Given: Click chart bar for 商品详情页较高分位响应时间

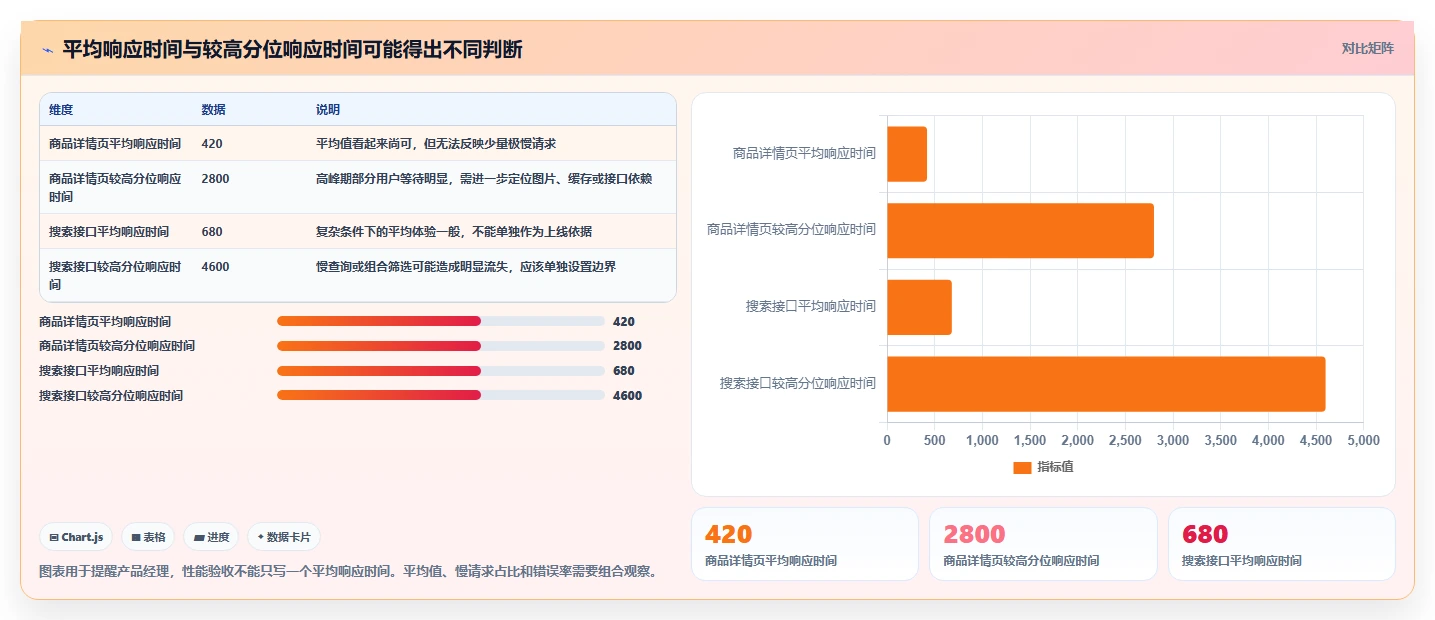Looking at the screenshot, I should (x=1020, y=230).
